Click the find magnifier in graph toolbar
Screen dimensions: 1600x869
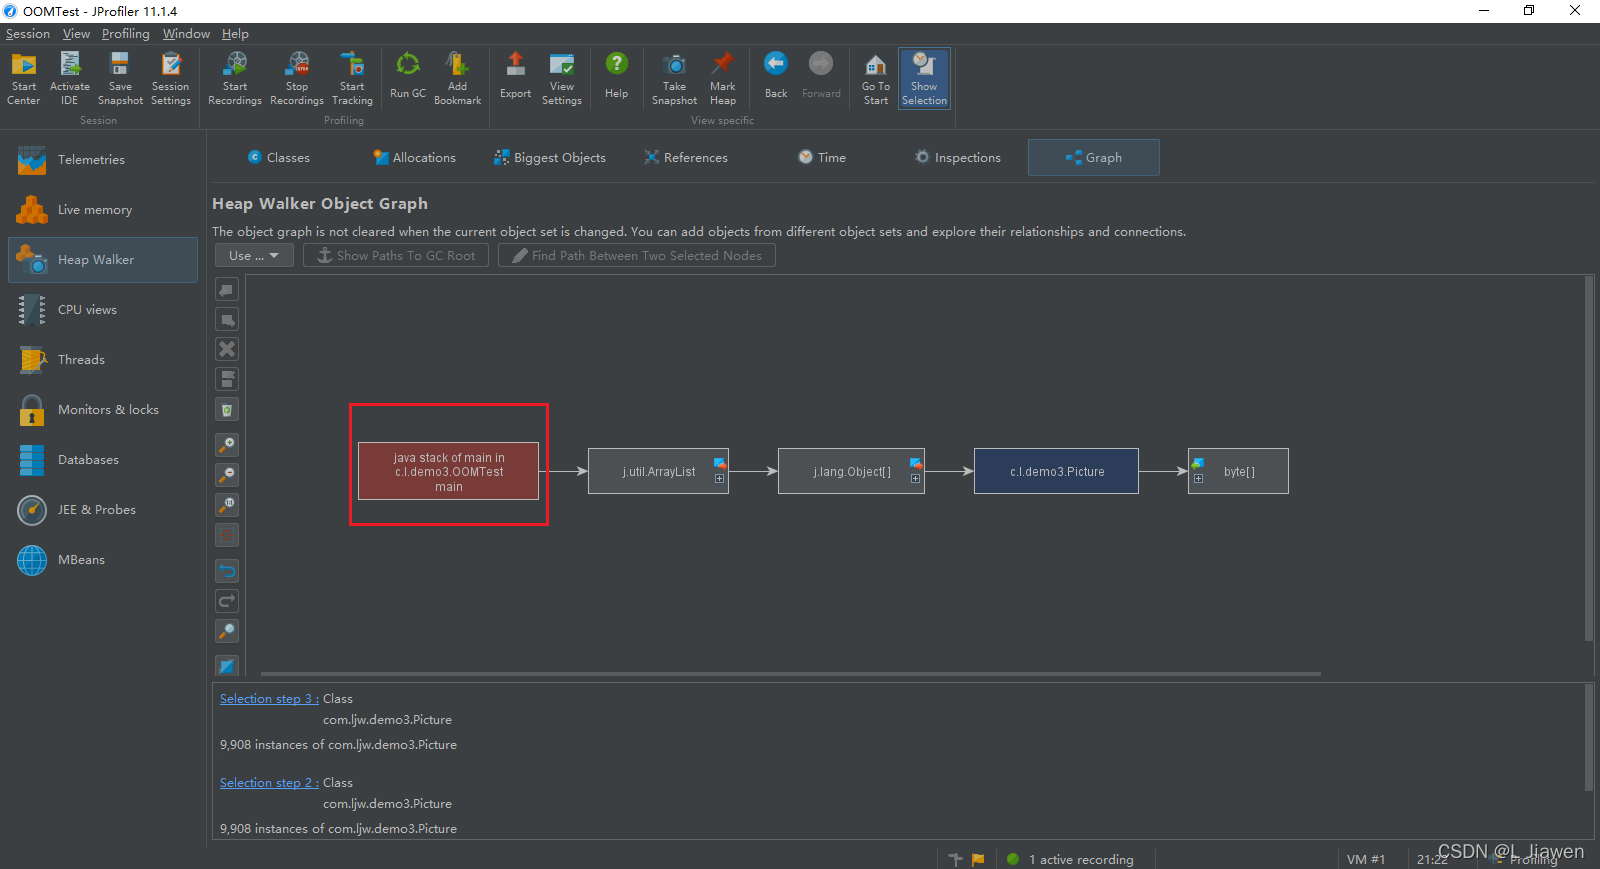click(x=227, y=631)
